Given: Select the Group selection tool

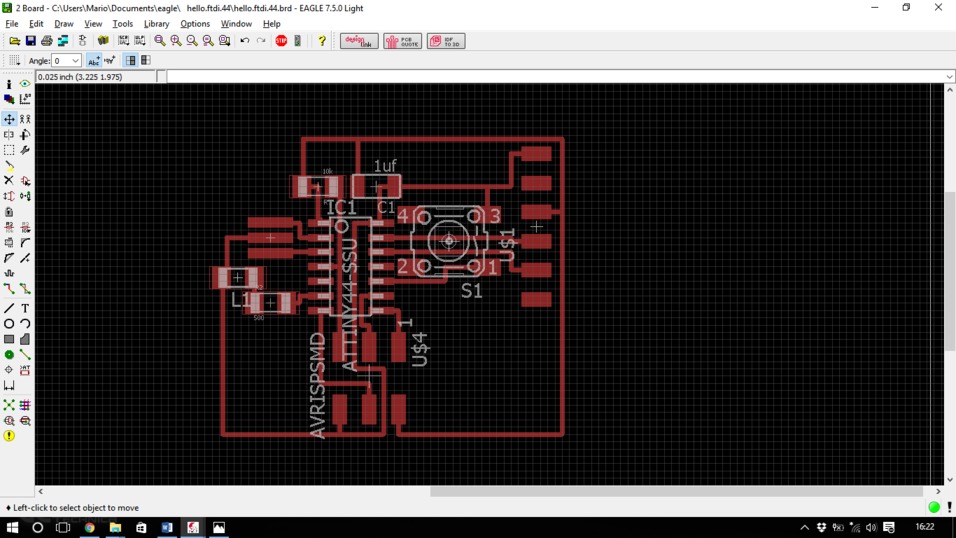Looking at the screenshot, I should (x=9, y=150).
